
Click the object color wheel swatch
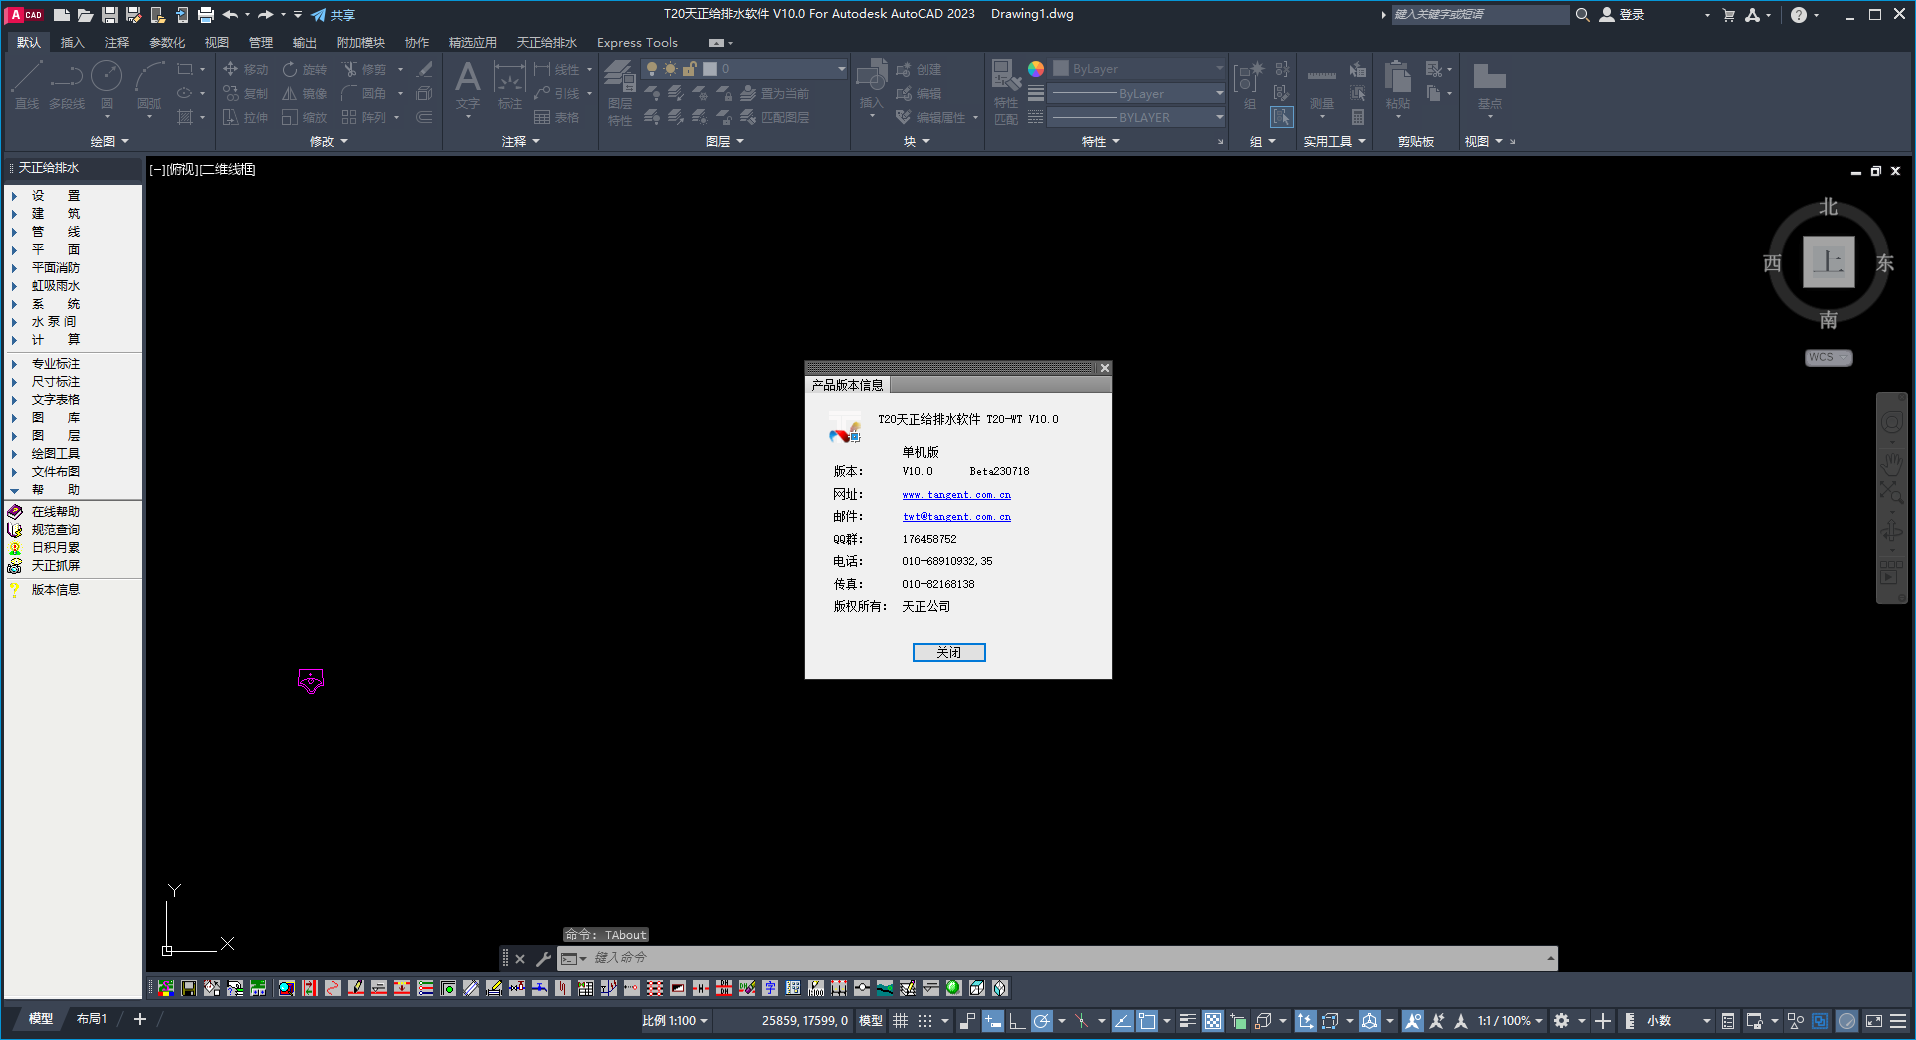pyautogui.click(x=1036, y=69)
